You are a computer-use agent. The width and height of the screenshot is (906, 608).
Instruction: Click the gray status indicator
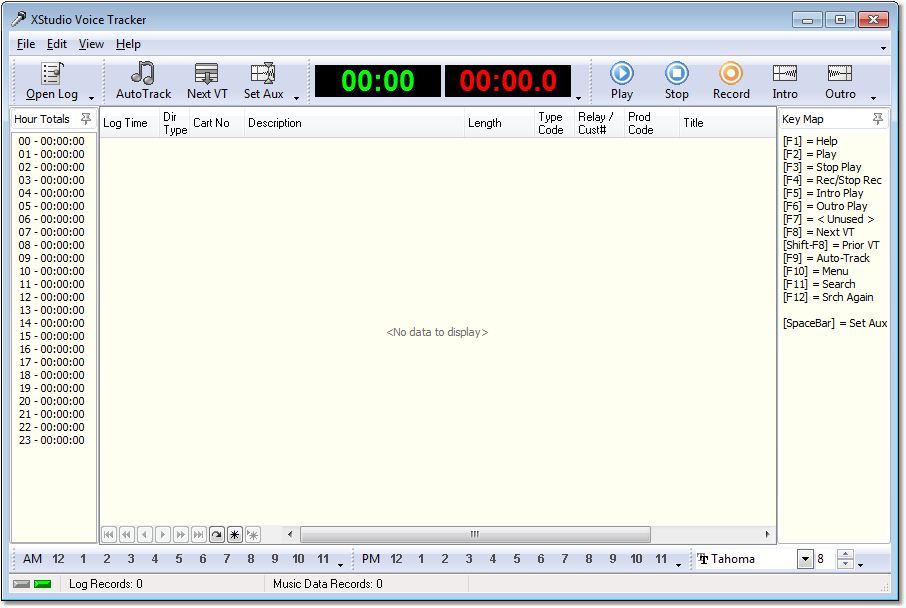[x=21, y=584]
